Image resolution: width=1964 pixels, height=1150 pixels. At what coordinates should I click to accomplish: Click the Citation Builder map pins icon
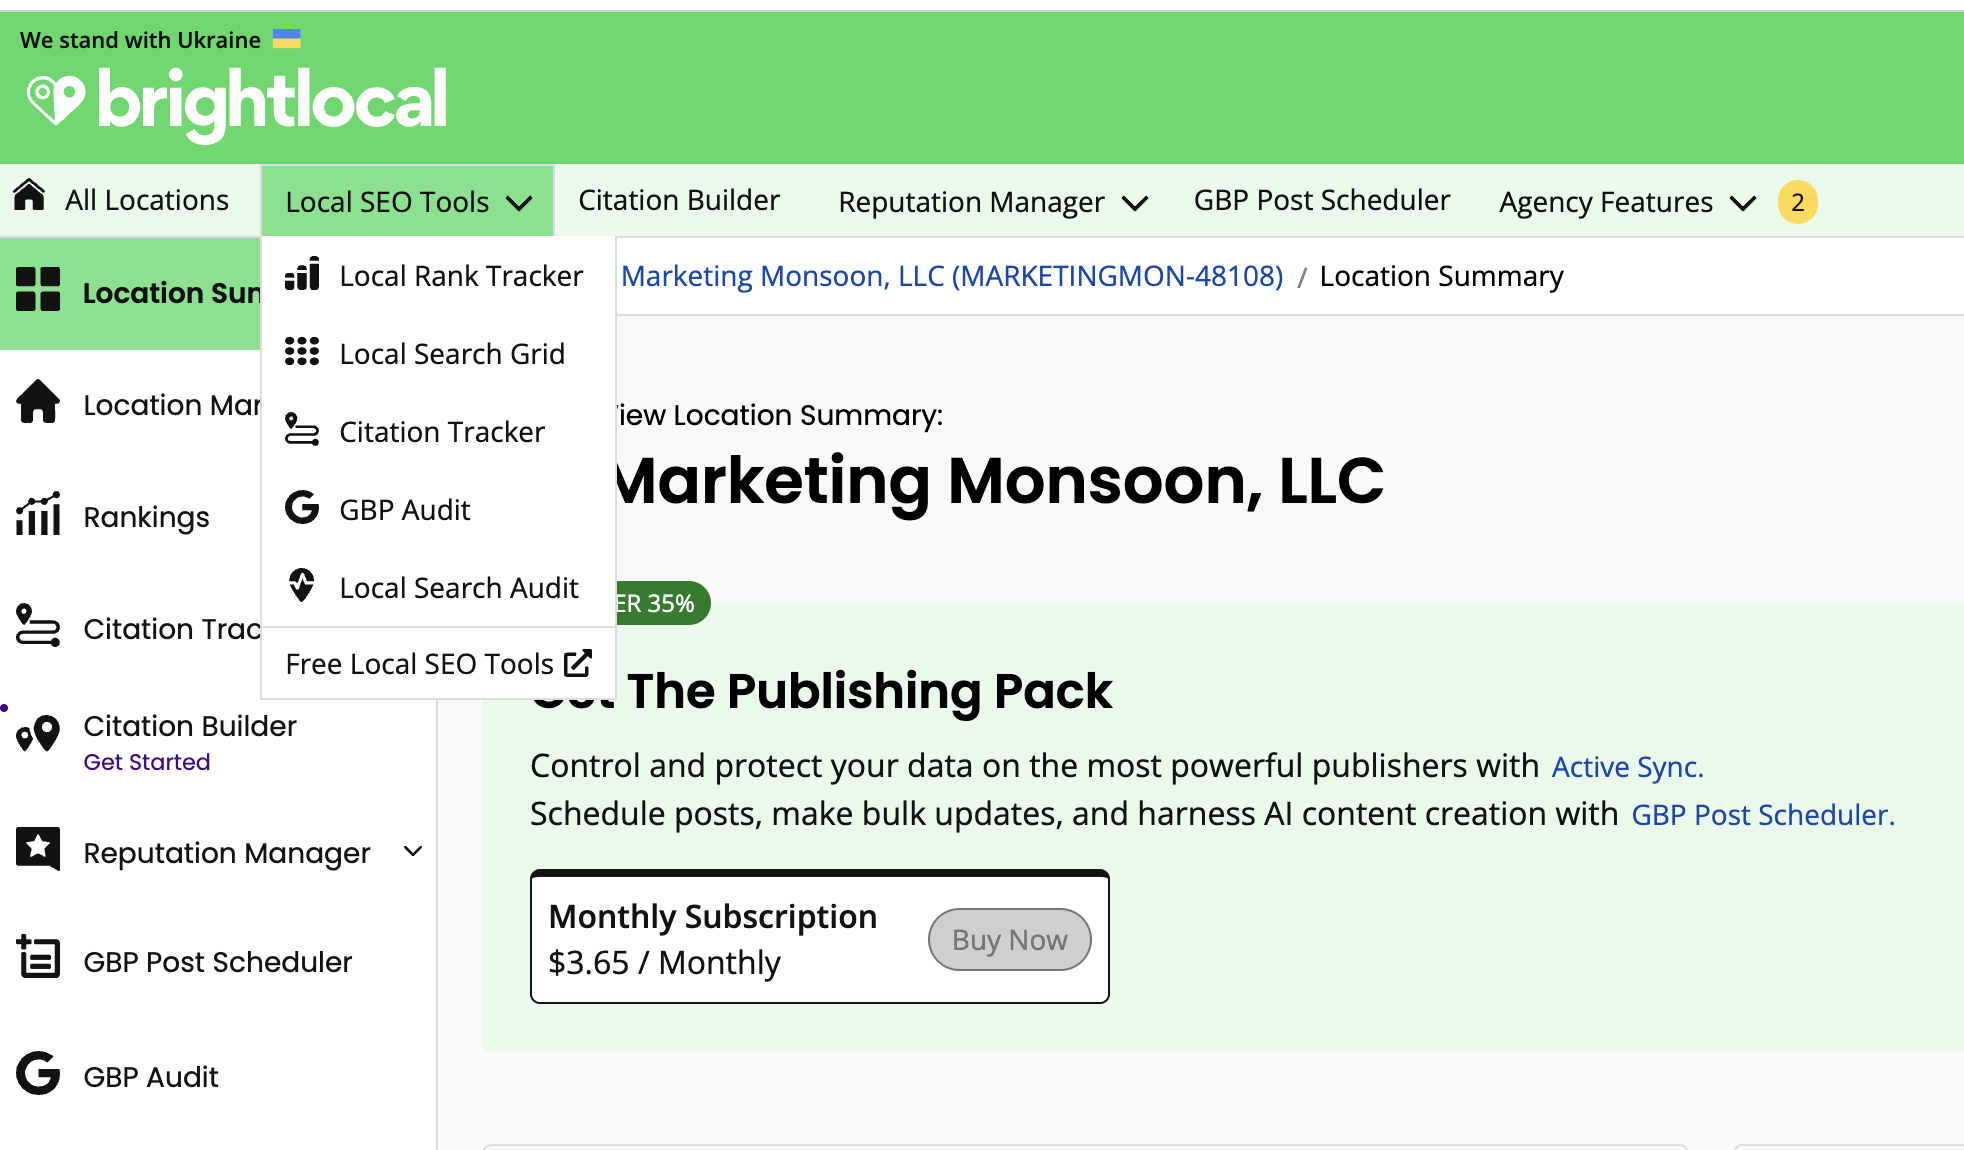(x=38, y=734)
